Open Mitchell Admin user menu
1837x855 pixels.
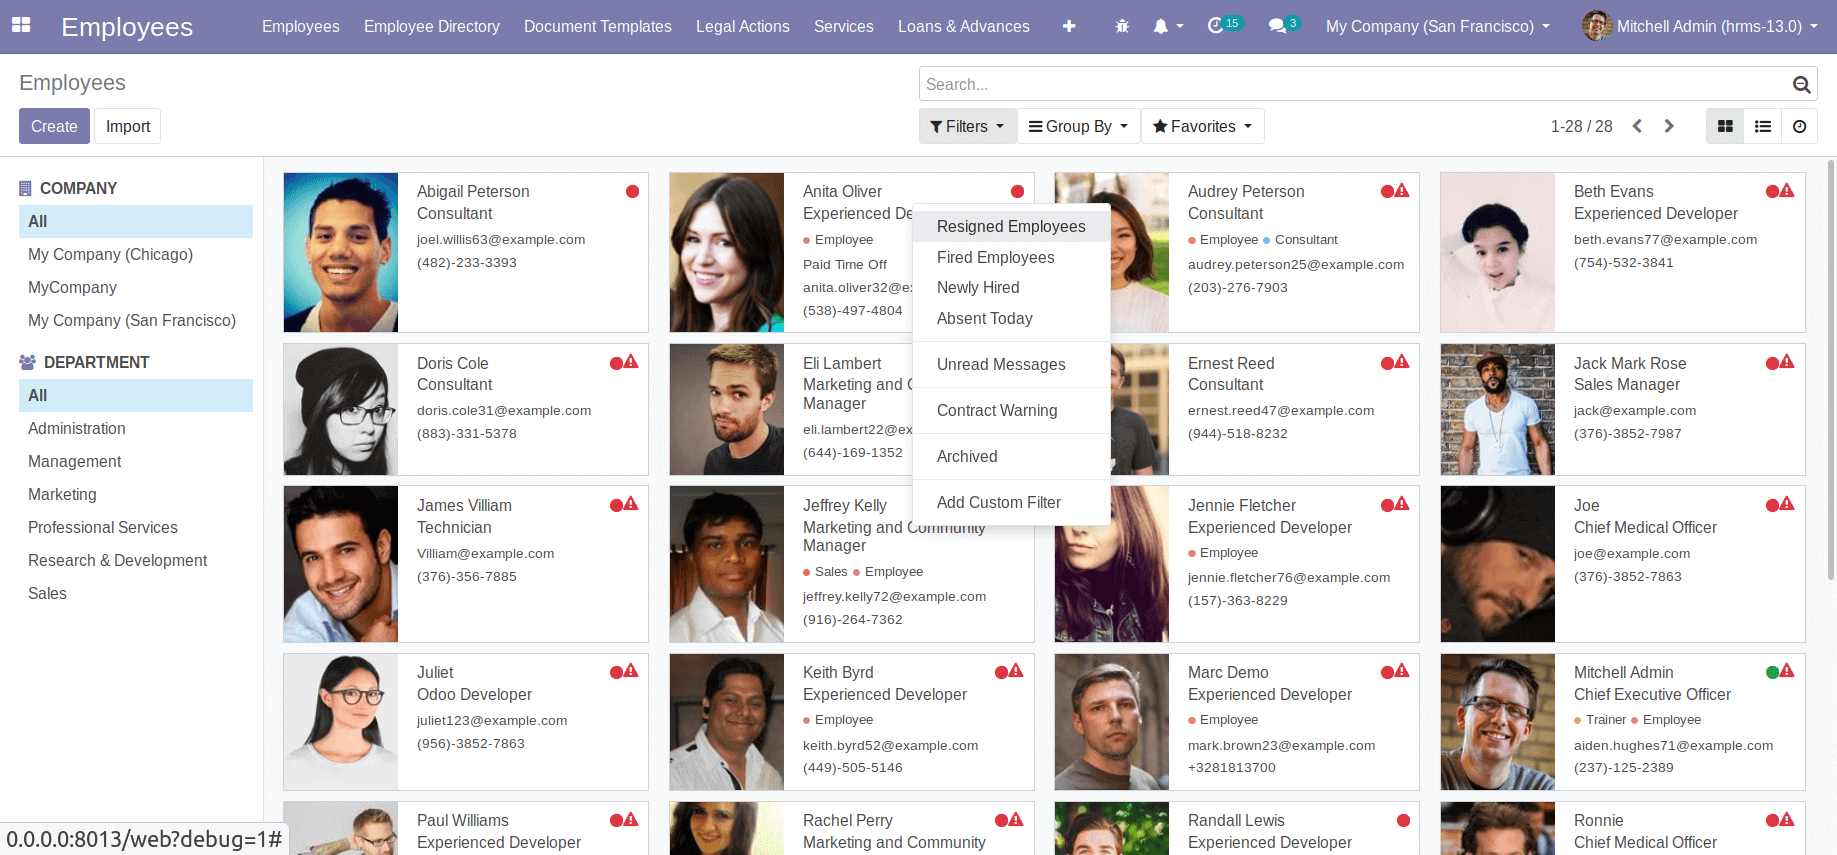1700,26
